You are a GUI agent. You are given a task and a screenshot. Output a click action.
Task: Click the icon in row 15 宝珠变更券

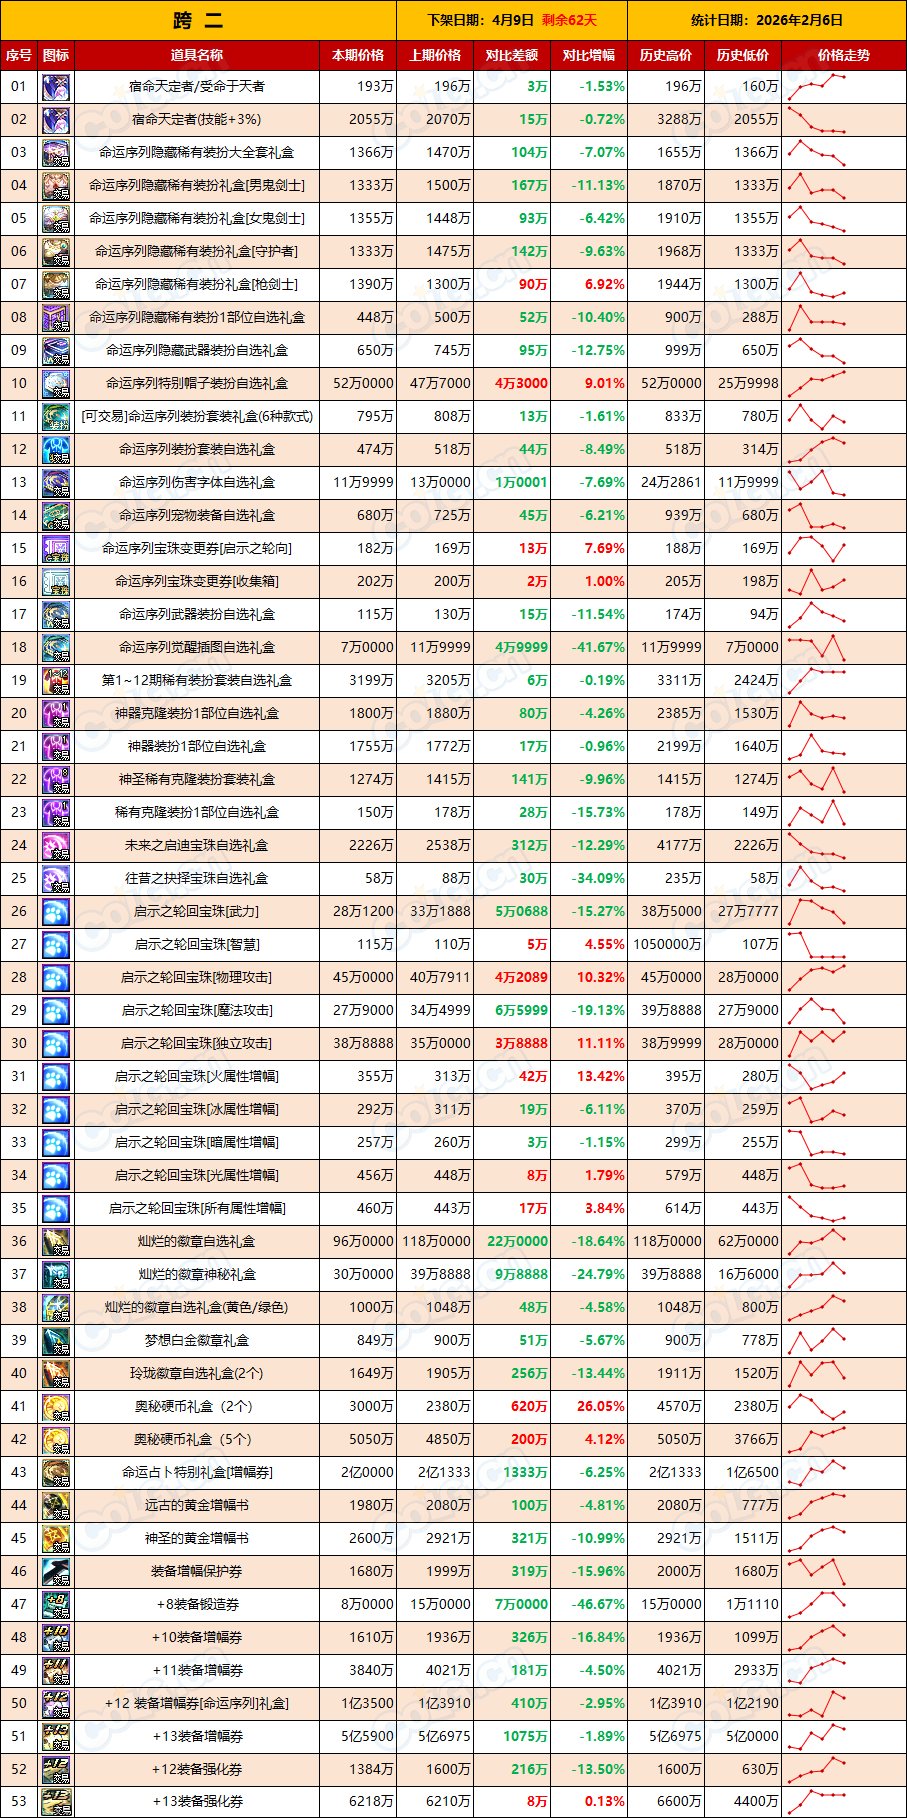tap(56, 549)
